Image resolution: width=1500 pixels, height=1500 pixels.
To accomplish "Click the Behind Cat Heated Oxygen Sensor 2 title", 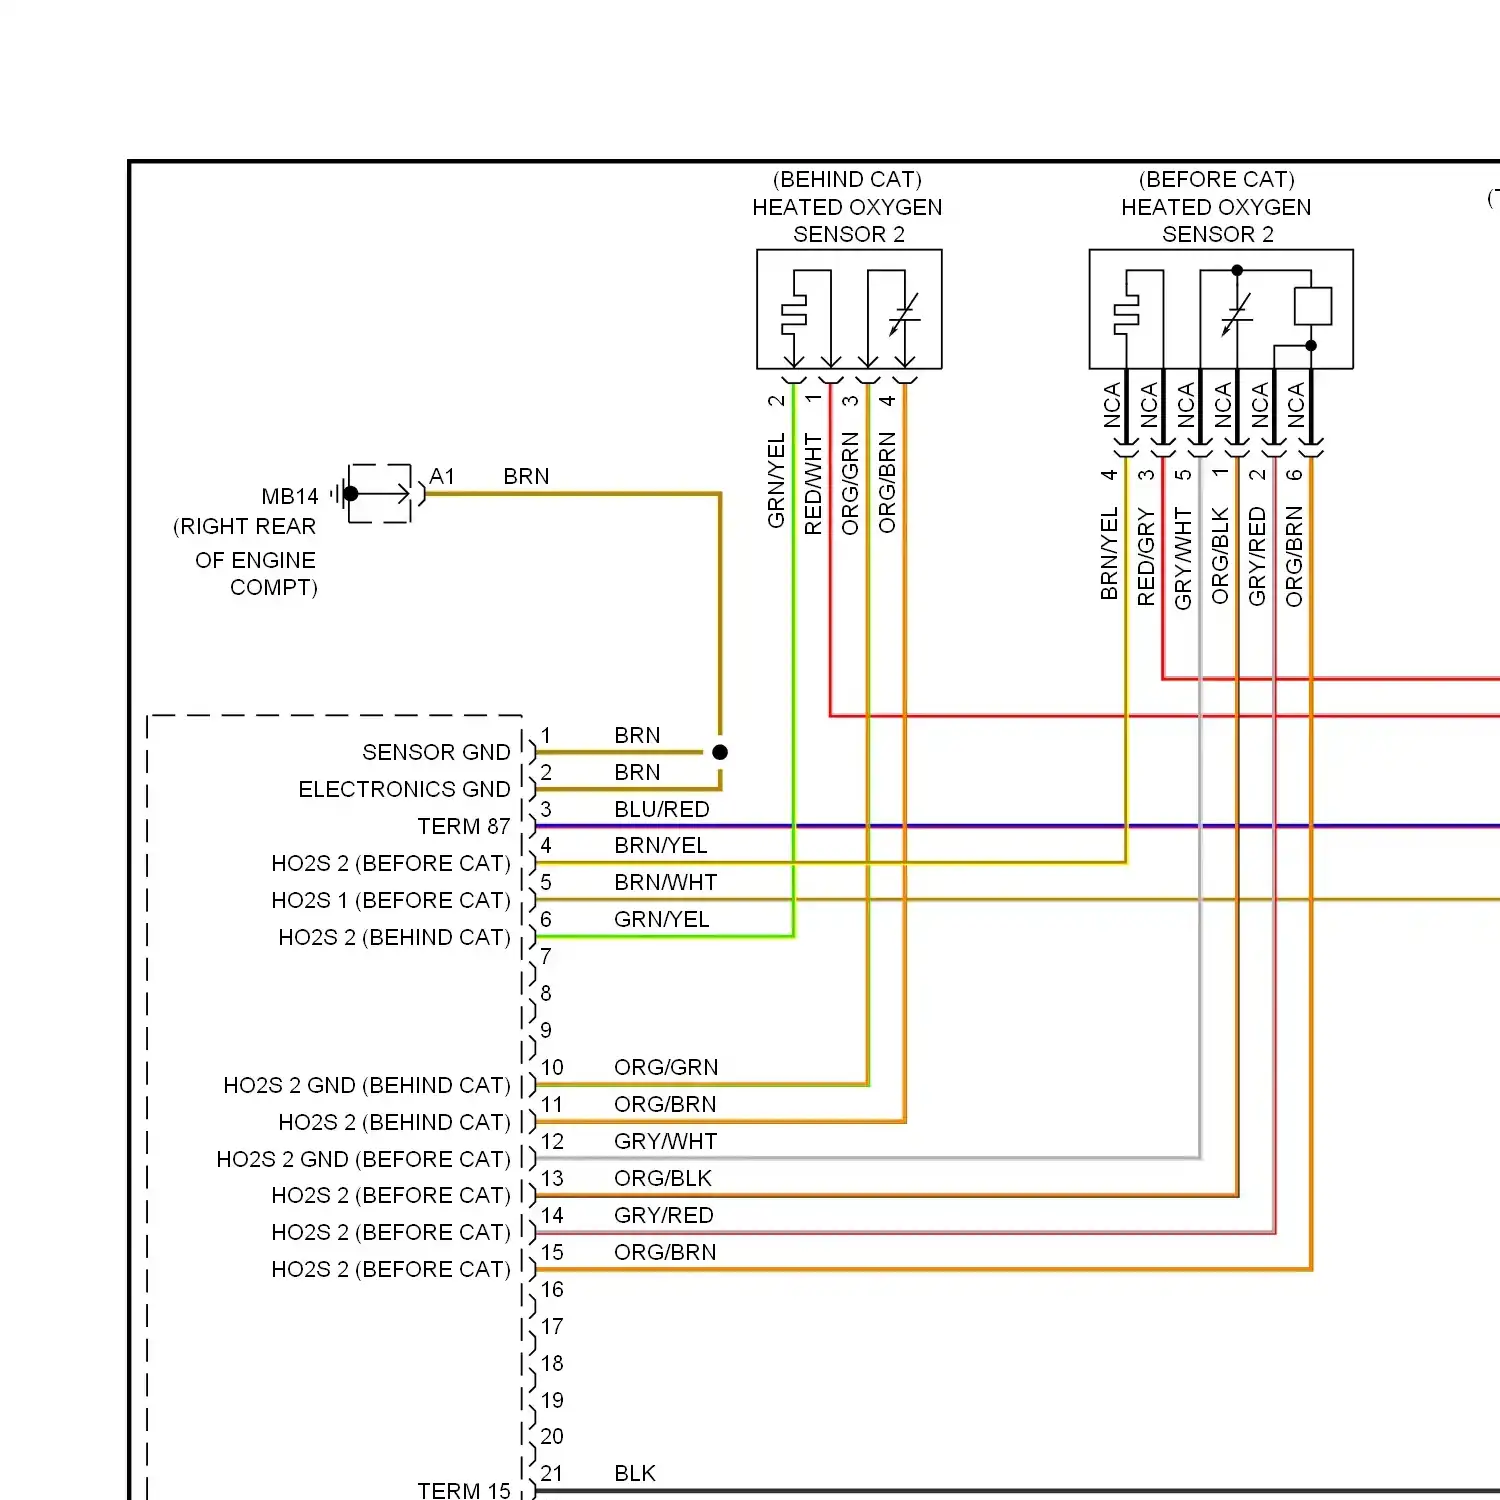I will [x=847, y=207].
